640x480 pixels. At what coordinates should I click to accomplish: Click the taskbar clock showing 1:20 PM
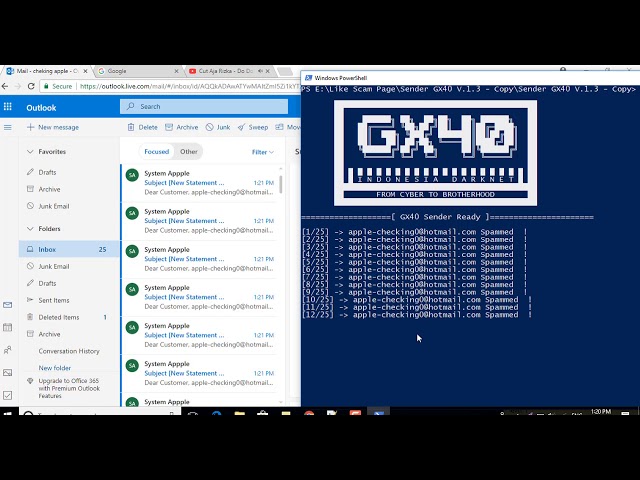coord(601,411)
